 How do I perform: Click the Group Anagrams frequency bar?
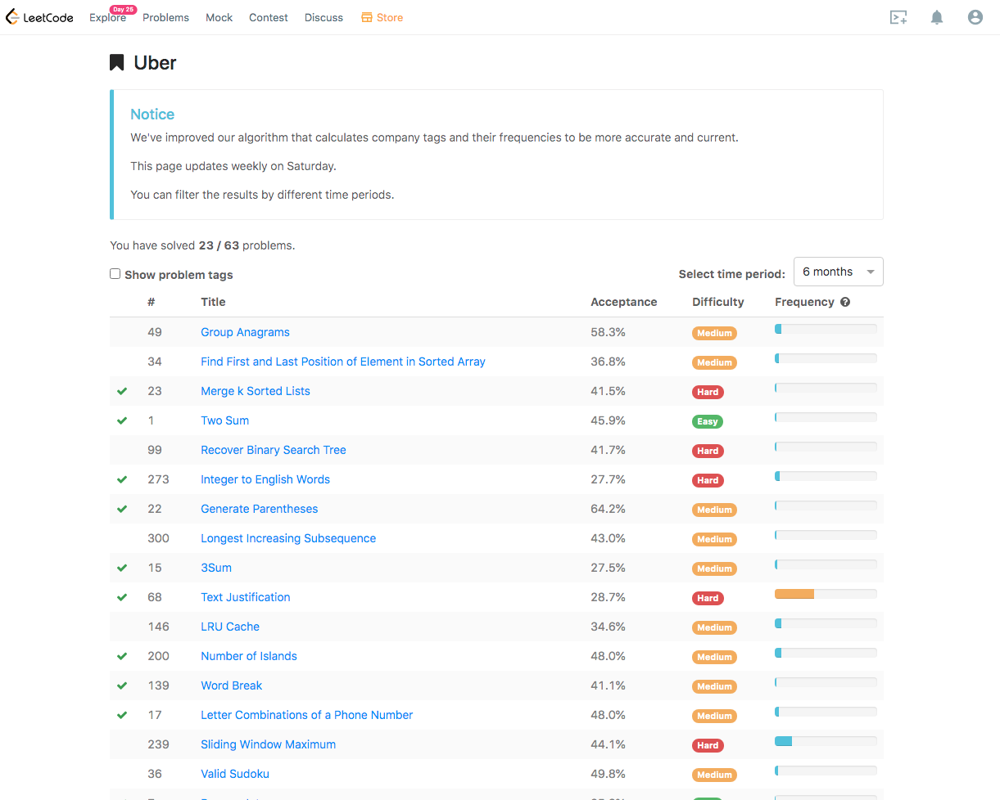pos(825,329)
